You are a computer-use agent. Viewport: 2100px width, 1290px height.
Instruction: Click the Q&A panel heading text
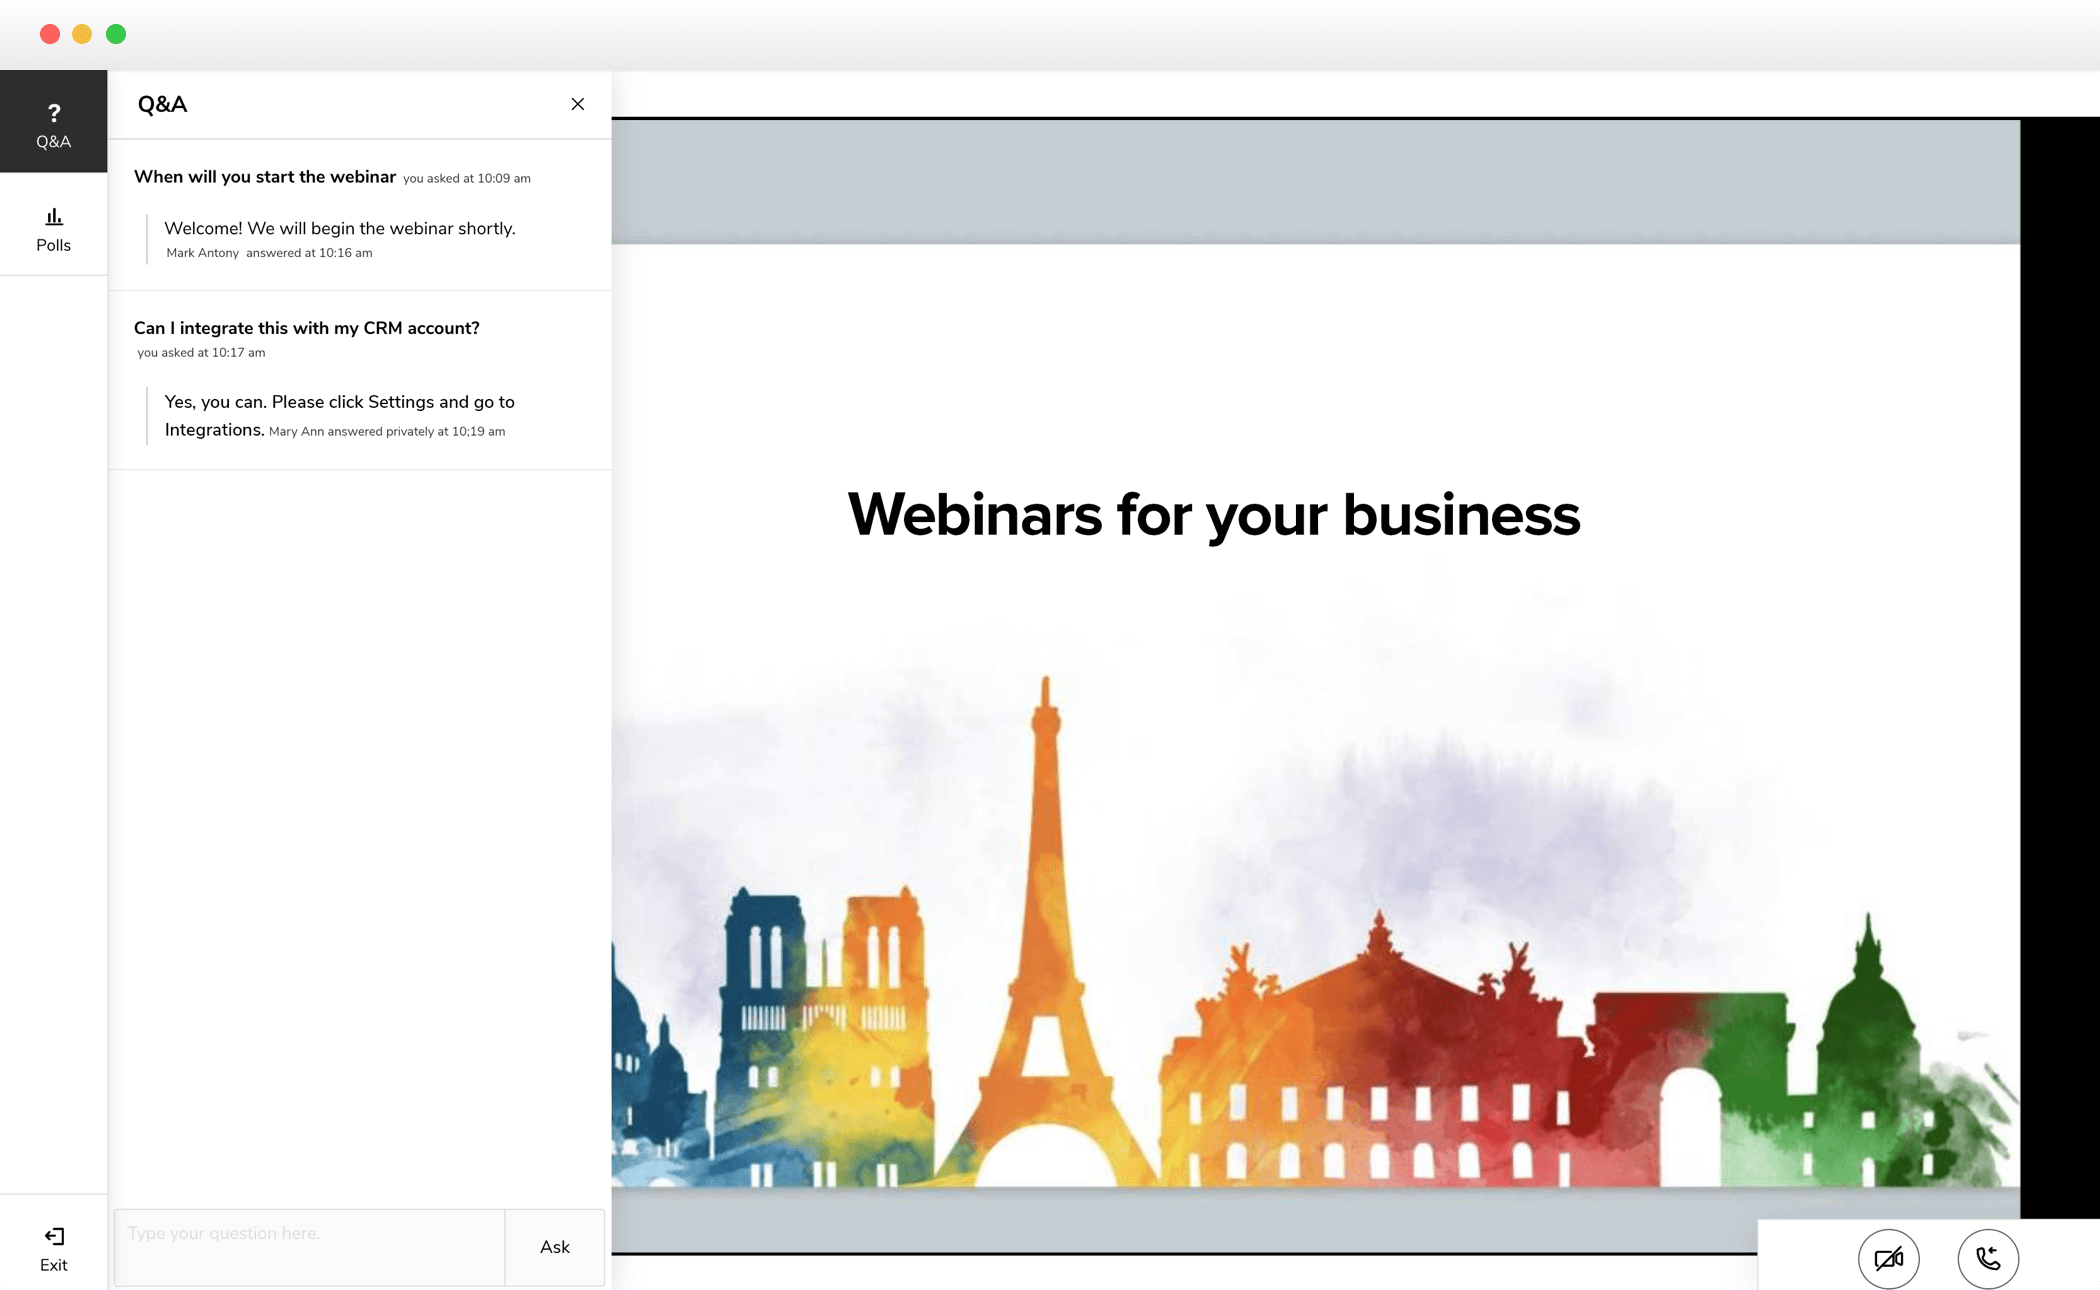pyautogui.click(x=162, y=104)
